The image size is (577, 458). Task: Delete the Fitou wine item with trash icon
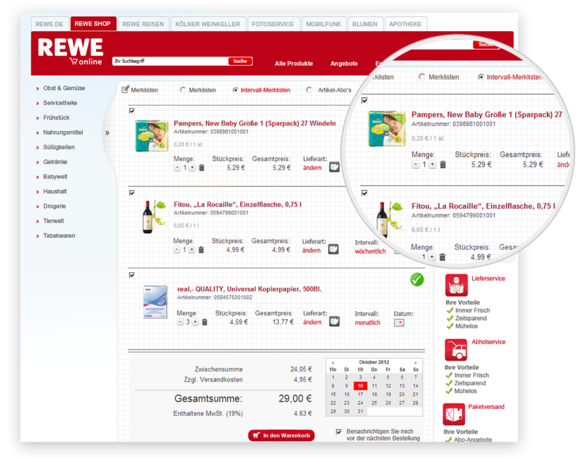coord(201,250)
